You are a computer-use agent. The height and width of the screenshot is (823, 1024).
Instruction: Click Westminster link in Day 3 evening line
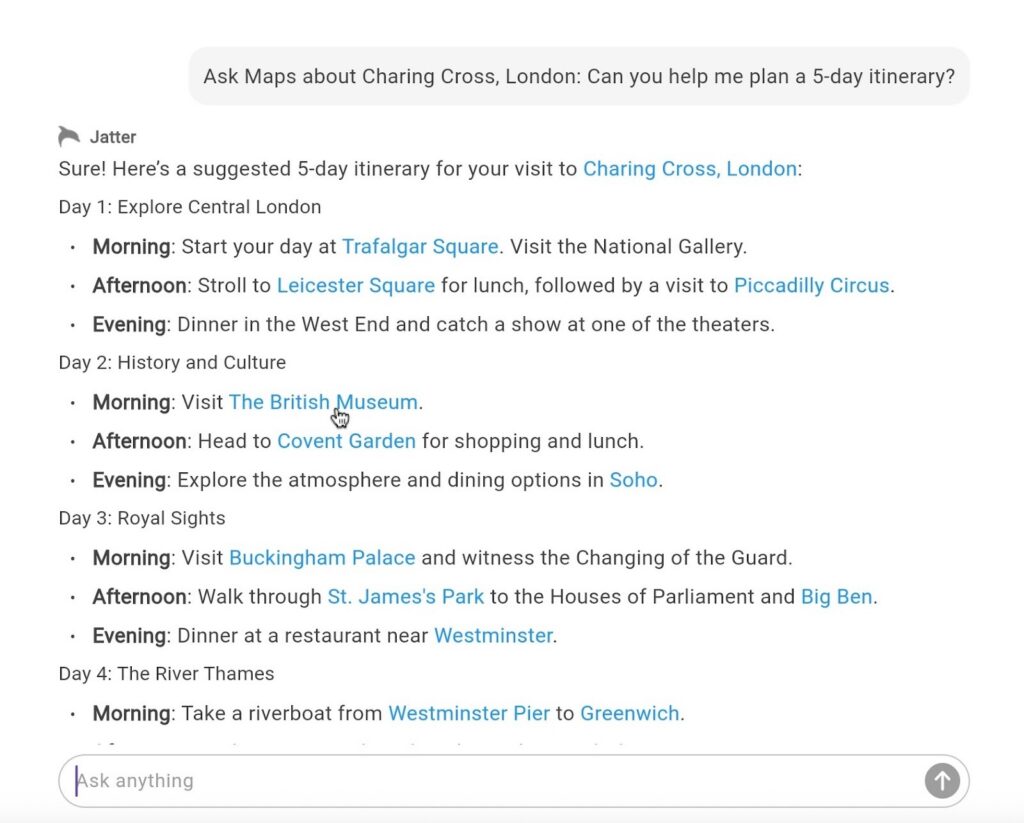click(x=493, y=636)
